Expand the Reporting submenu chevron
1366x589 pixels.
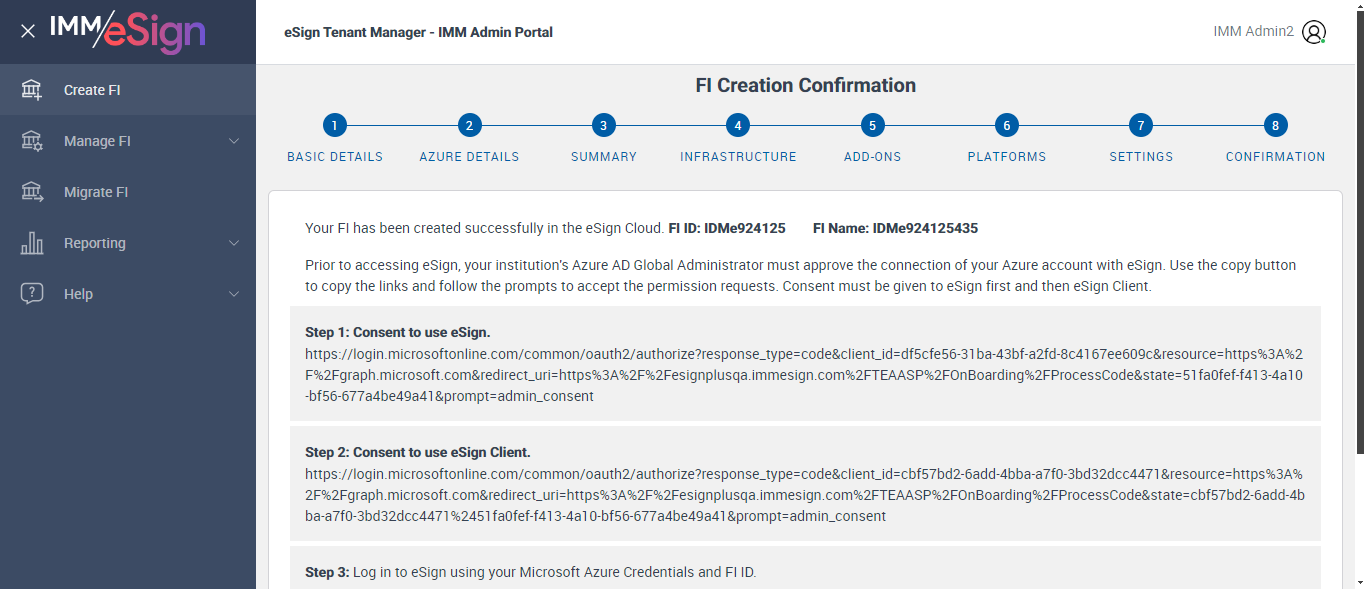pos(234,243)
